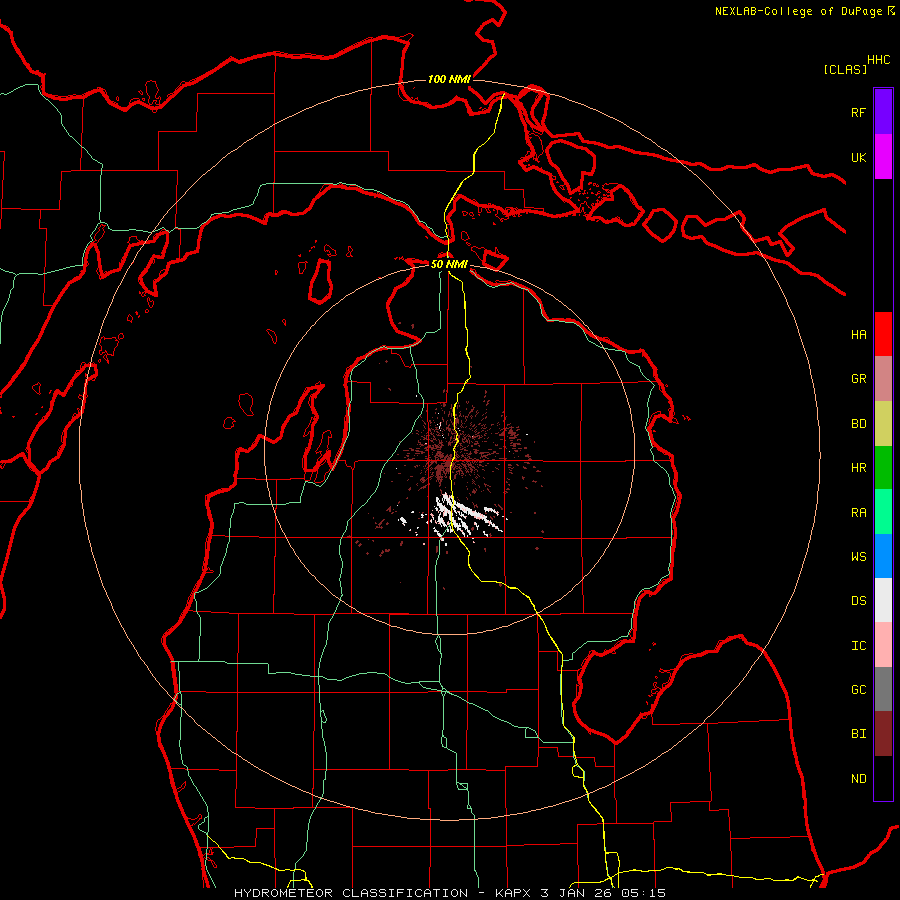
Task: Click the RF legend label
Action: (858, 112)
